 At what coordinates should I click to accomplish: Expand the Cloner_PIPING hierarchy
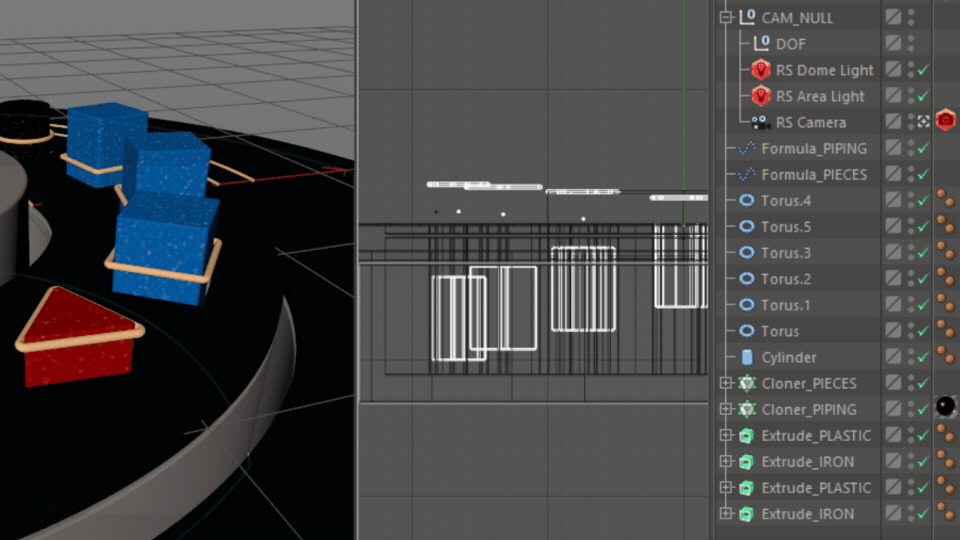pos(727,409)
